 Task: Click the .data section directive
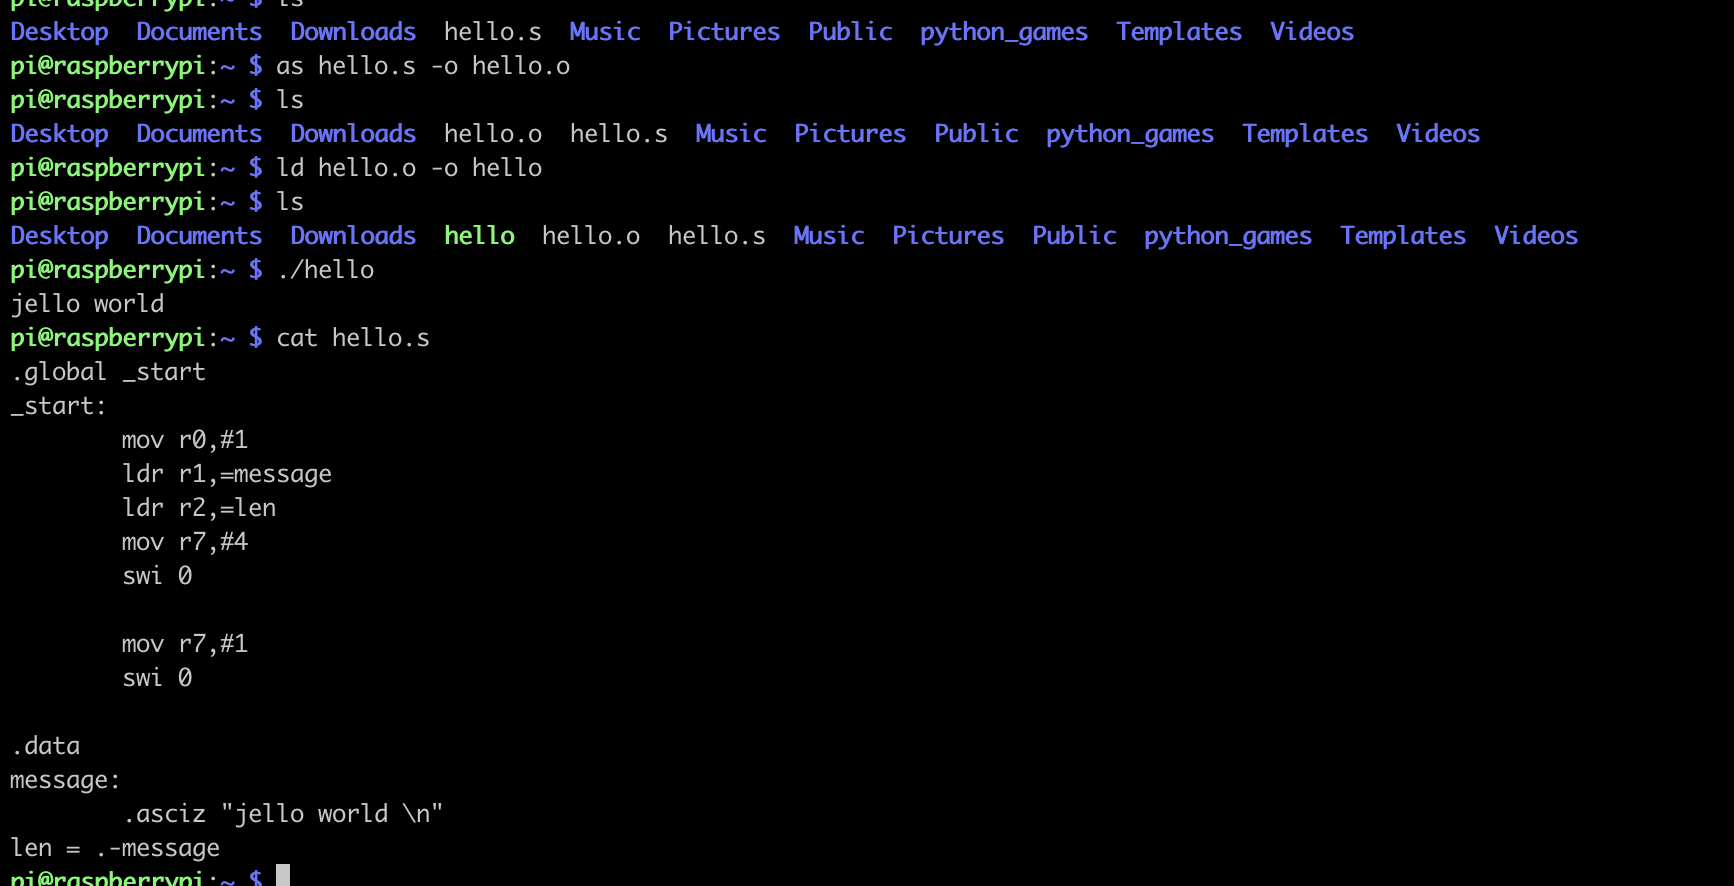point(46,746)
